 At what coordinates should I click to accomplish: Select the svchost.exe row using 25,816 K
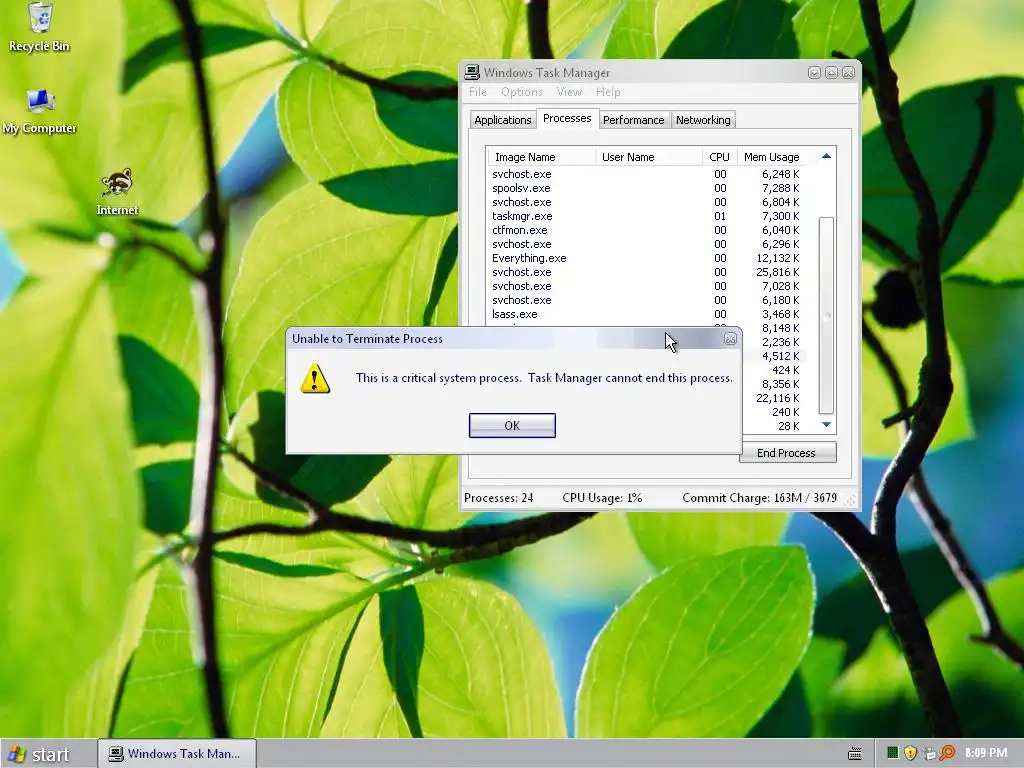647,272
